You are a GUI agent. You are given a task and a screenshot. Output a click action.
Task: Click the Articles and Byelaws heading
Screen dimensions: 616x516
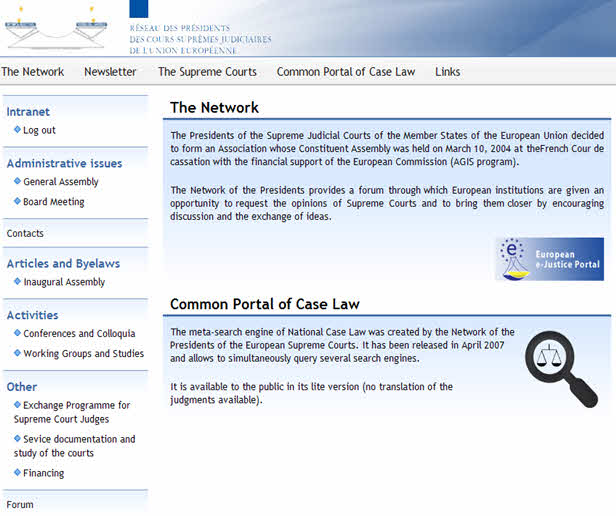pyautogui.click(x=63, y=263)
